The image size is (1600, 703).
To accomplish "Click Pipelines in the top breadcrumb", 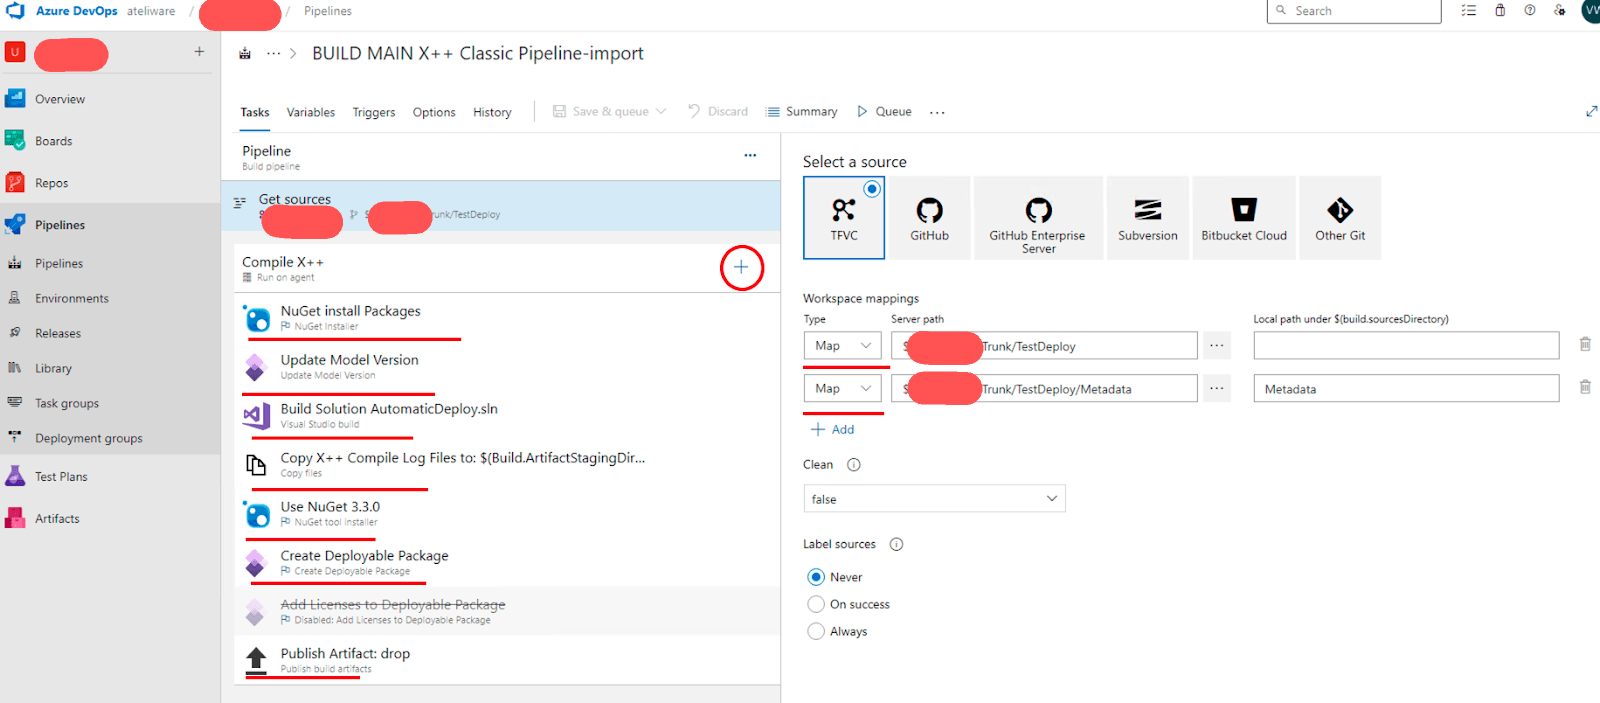I will click(328, 11).
